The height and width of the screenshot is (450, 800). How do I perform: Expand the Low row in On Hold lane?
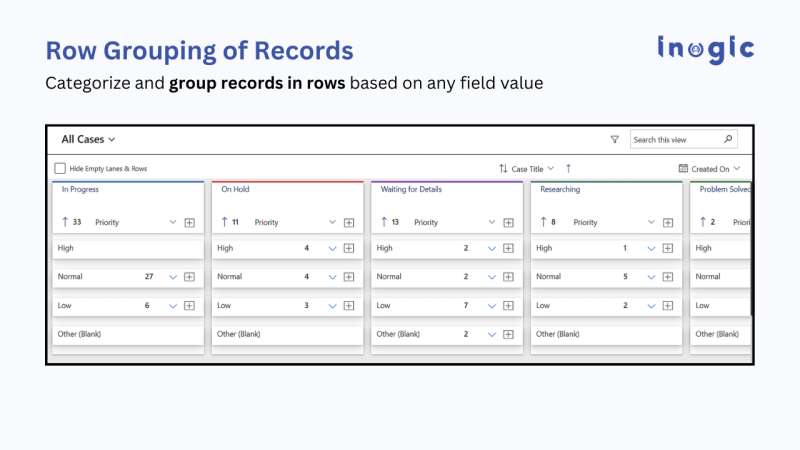click(x=332, y=306)
